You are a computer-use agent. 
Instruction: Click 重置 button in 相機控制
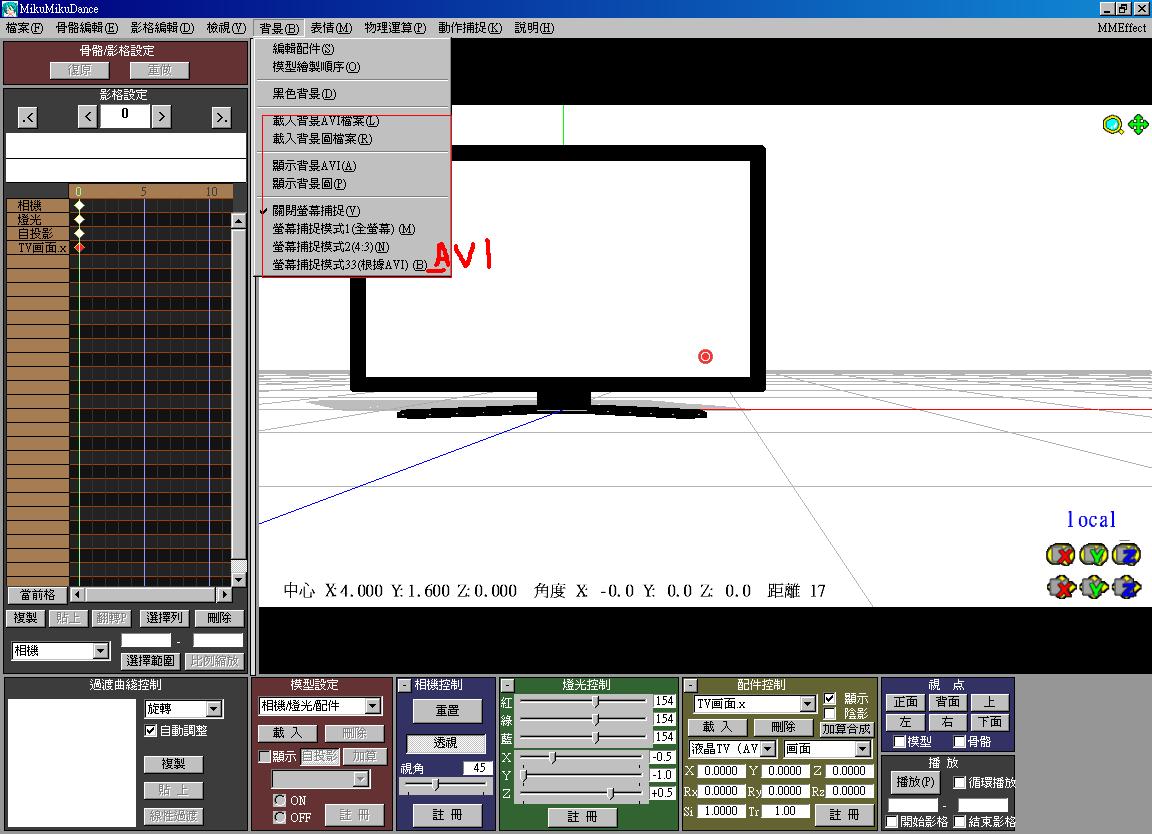447,711
